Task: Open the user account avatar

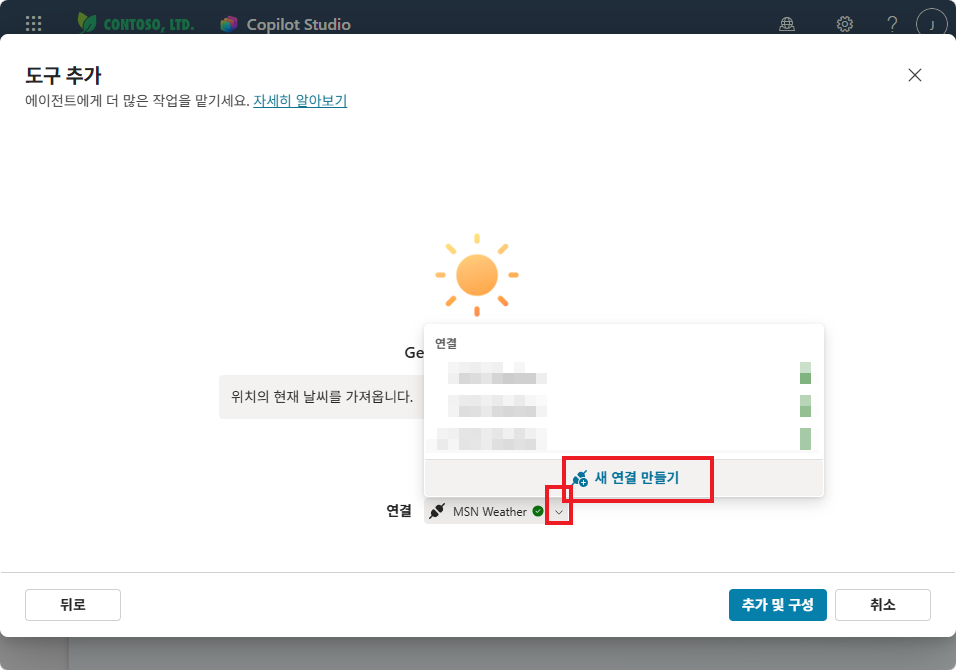Action: (931, 24)
